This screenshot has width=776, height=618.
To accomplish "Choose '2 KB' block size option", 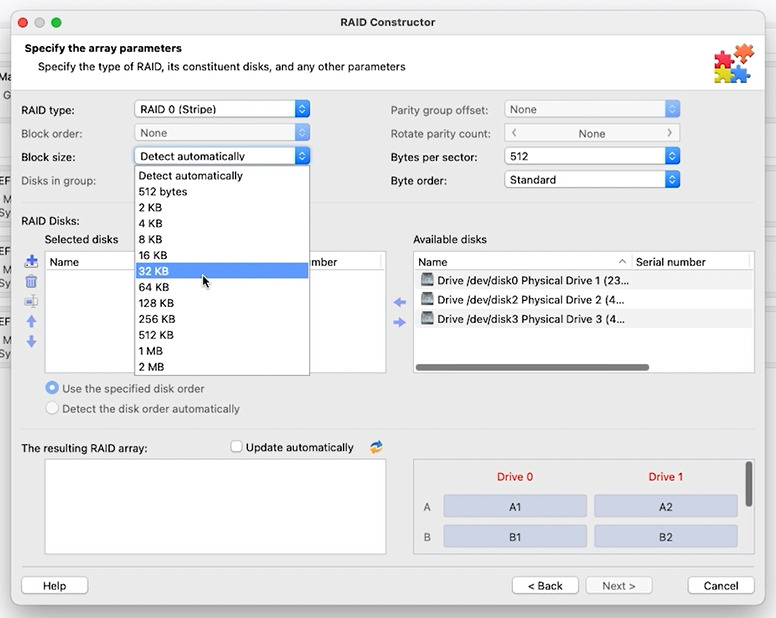I will click(222, 207).
